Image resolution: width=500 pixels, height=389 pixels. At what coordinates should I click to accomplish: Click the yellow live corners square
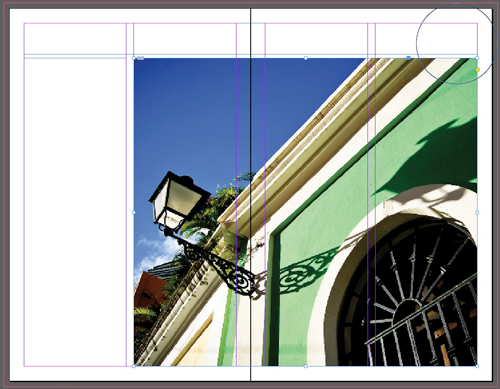coord(477,70)
